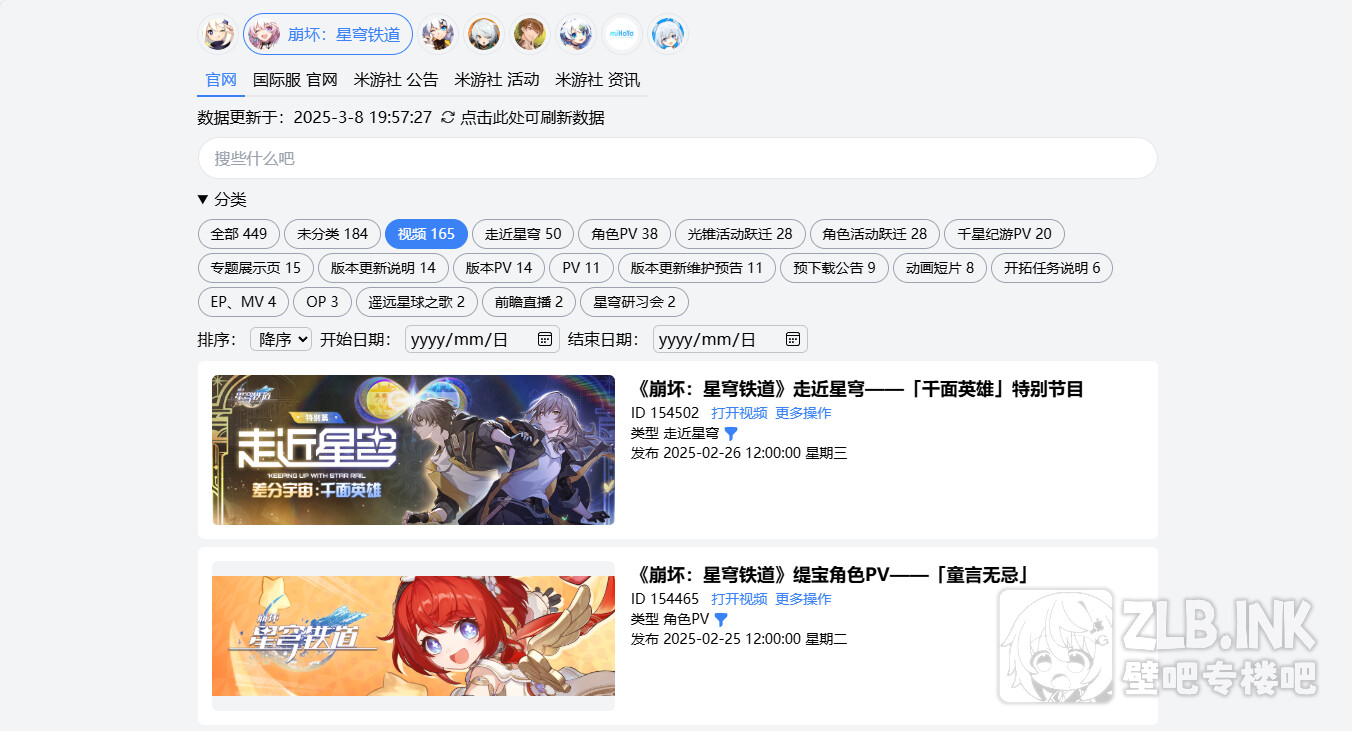Click 更多操作 link for ID 154465

[803, 599]
